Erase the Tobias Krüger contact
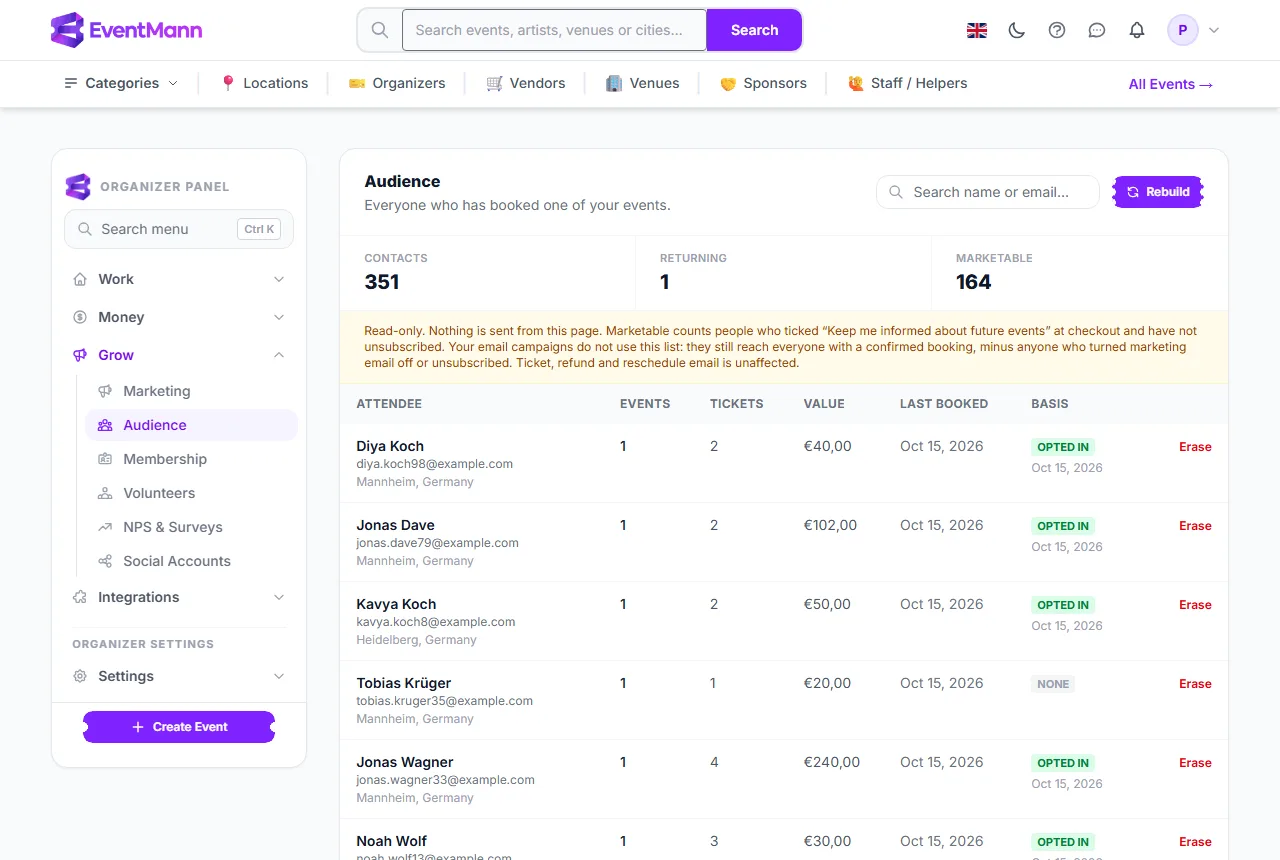 point(1195,684)
